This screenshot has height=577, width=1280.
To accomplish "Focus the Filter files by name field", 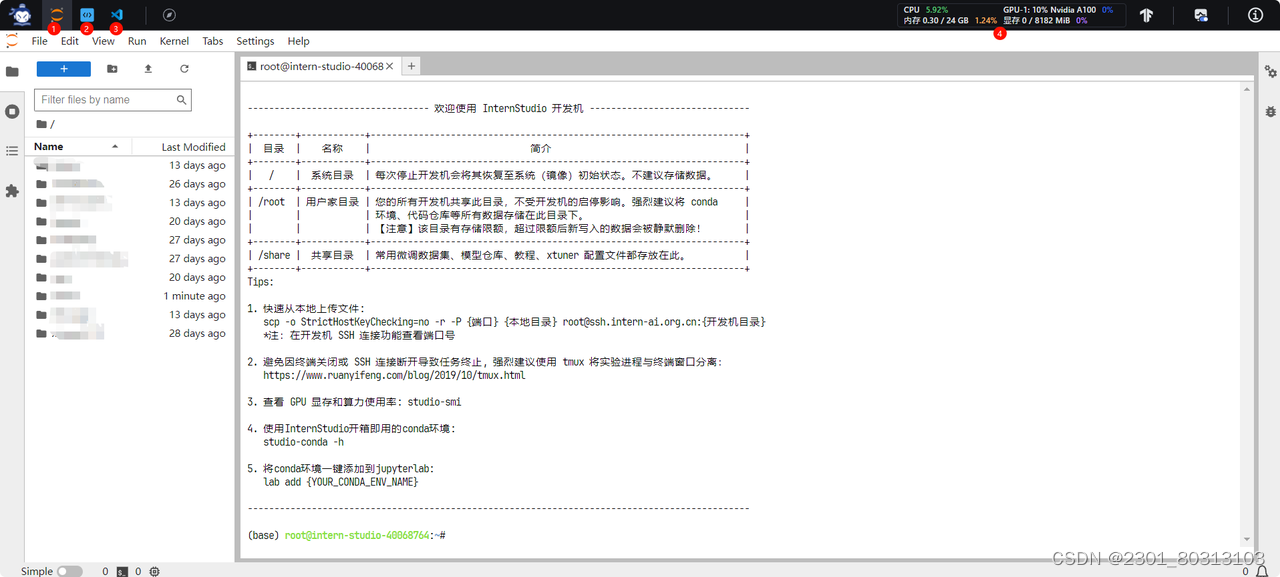I will click(x=112, y=100).
